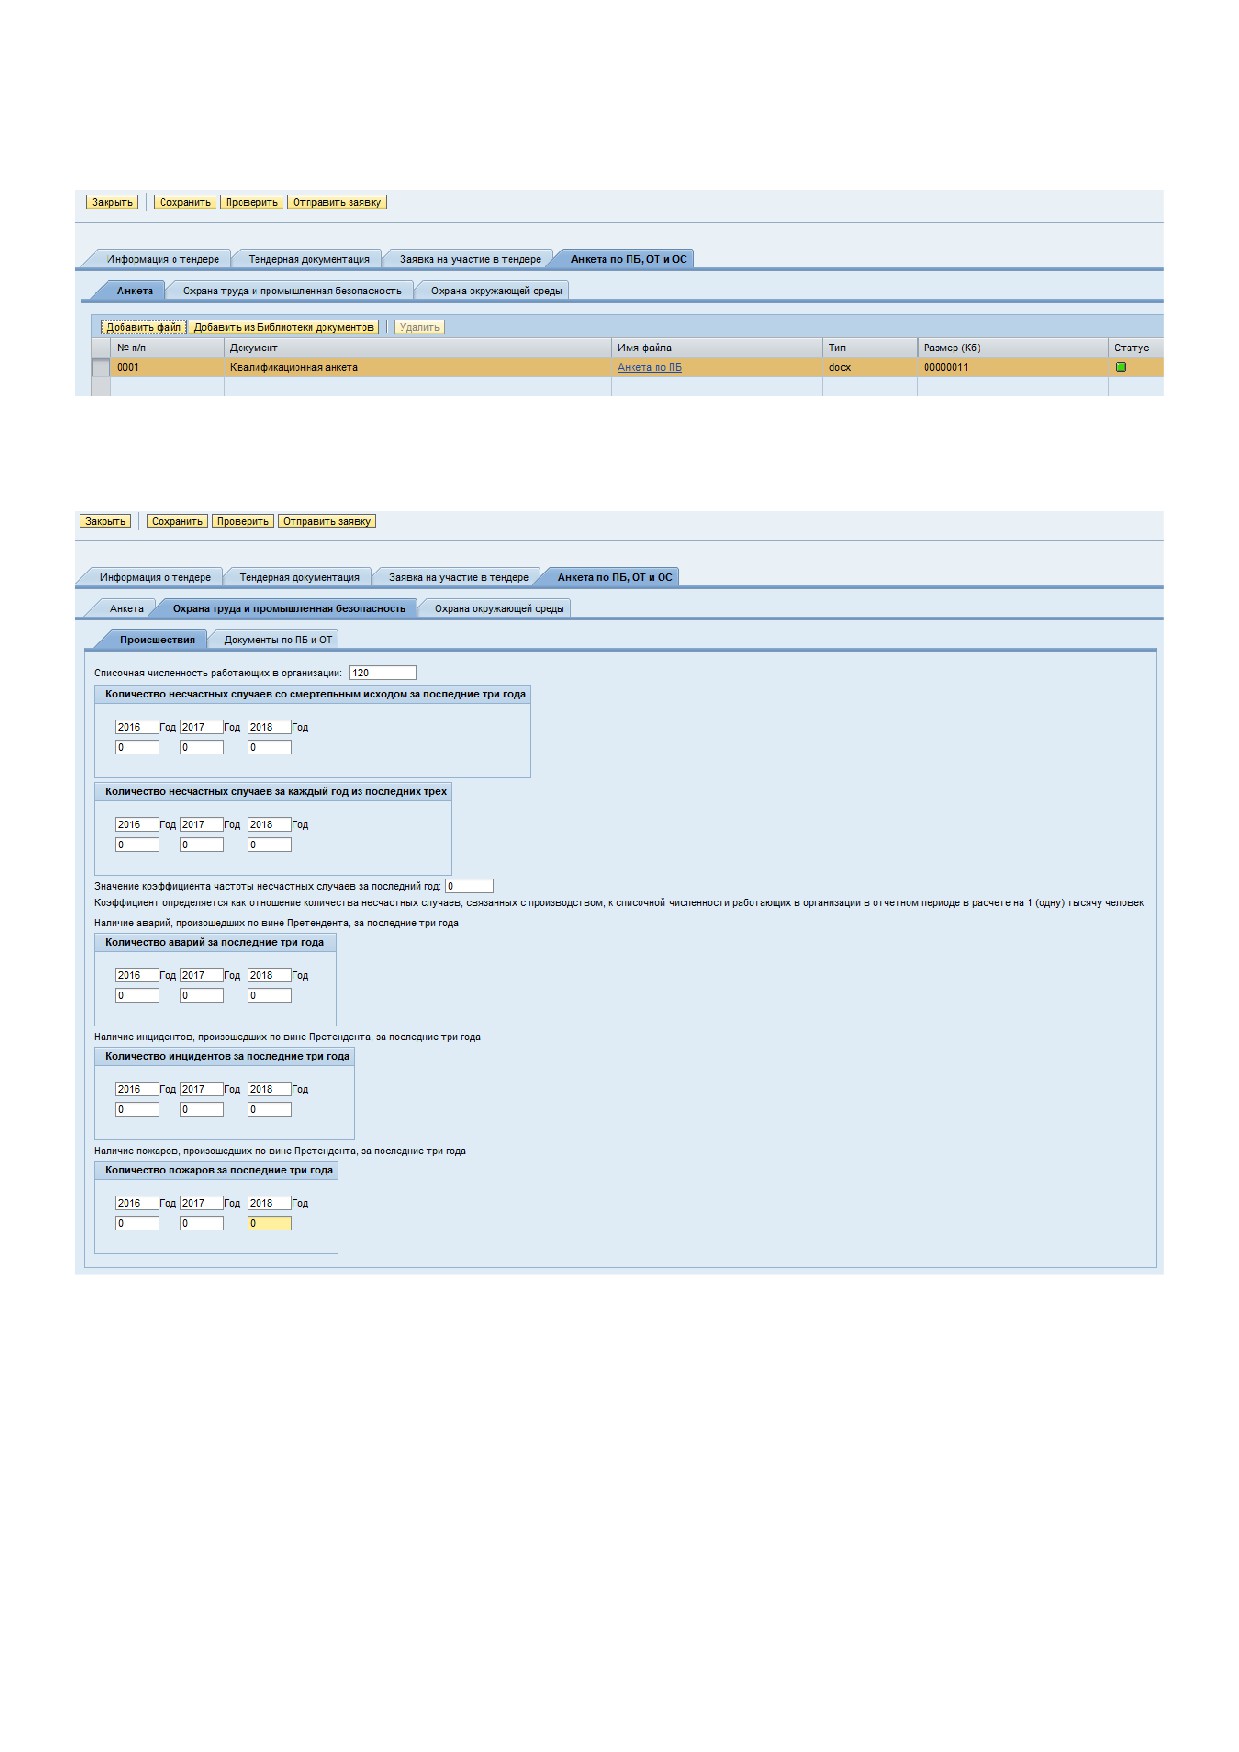The height and width of the screenshot is (1752, 1239).
Task: Click Закрыть button above the document table
Action: point(112,202)
